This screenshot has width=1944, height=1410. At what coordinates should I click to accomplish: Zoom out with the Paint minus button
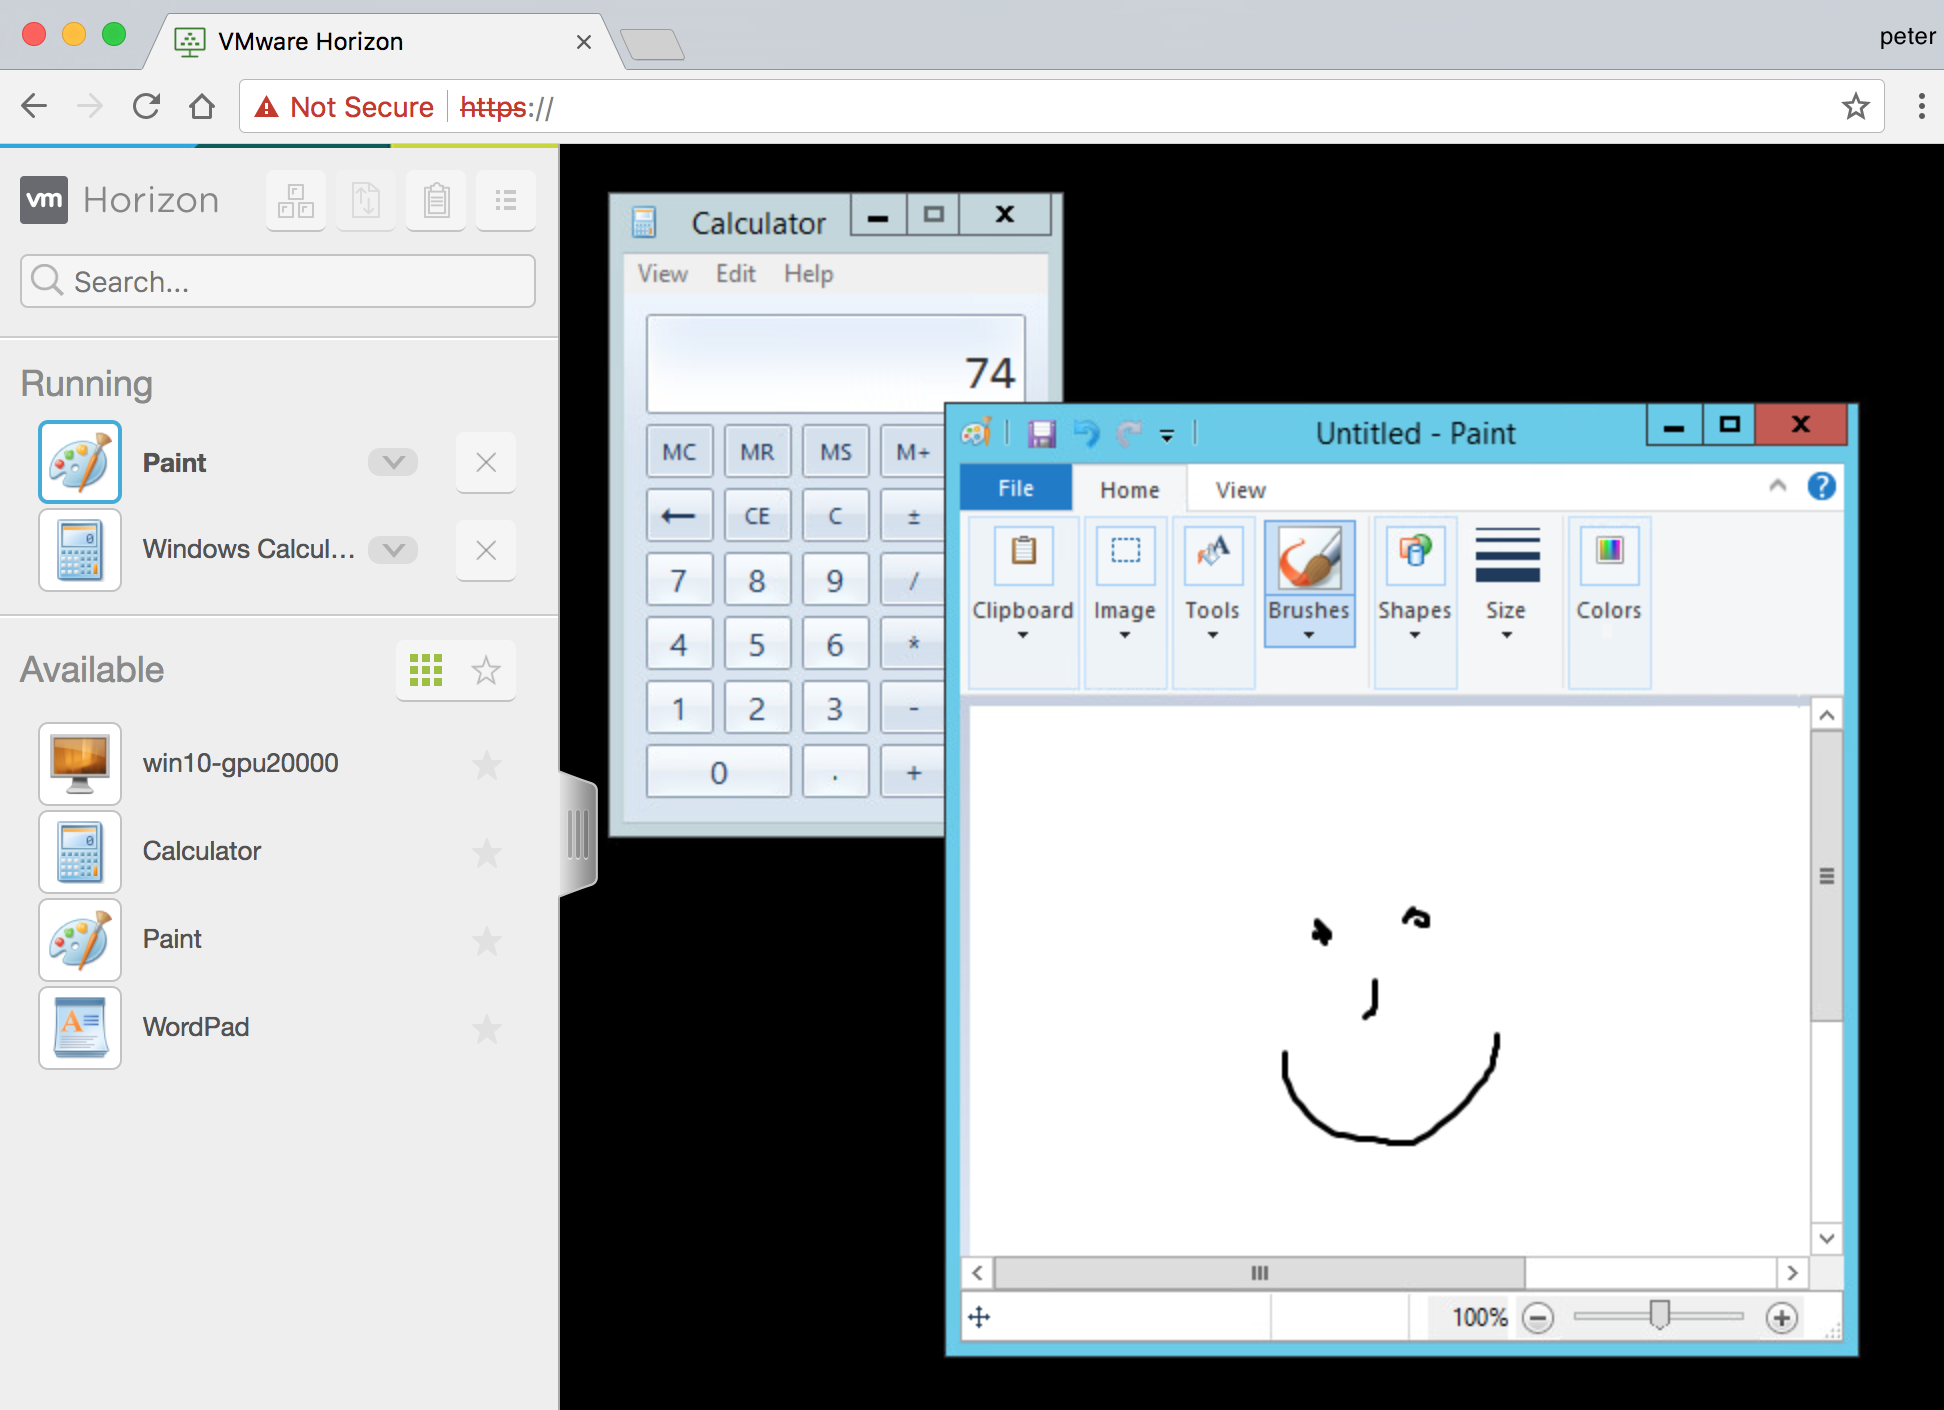tap(1538, 1318)
